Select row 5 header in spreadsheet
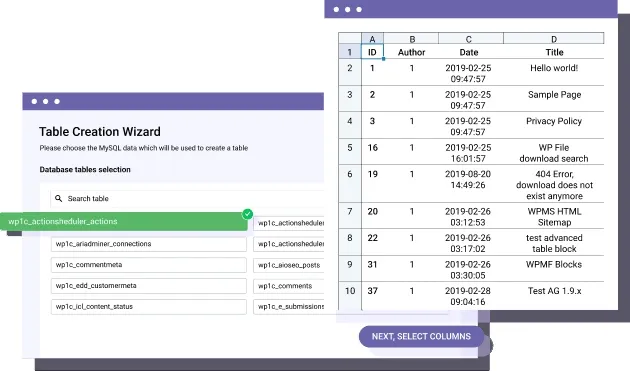 [x=350, y=152]
